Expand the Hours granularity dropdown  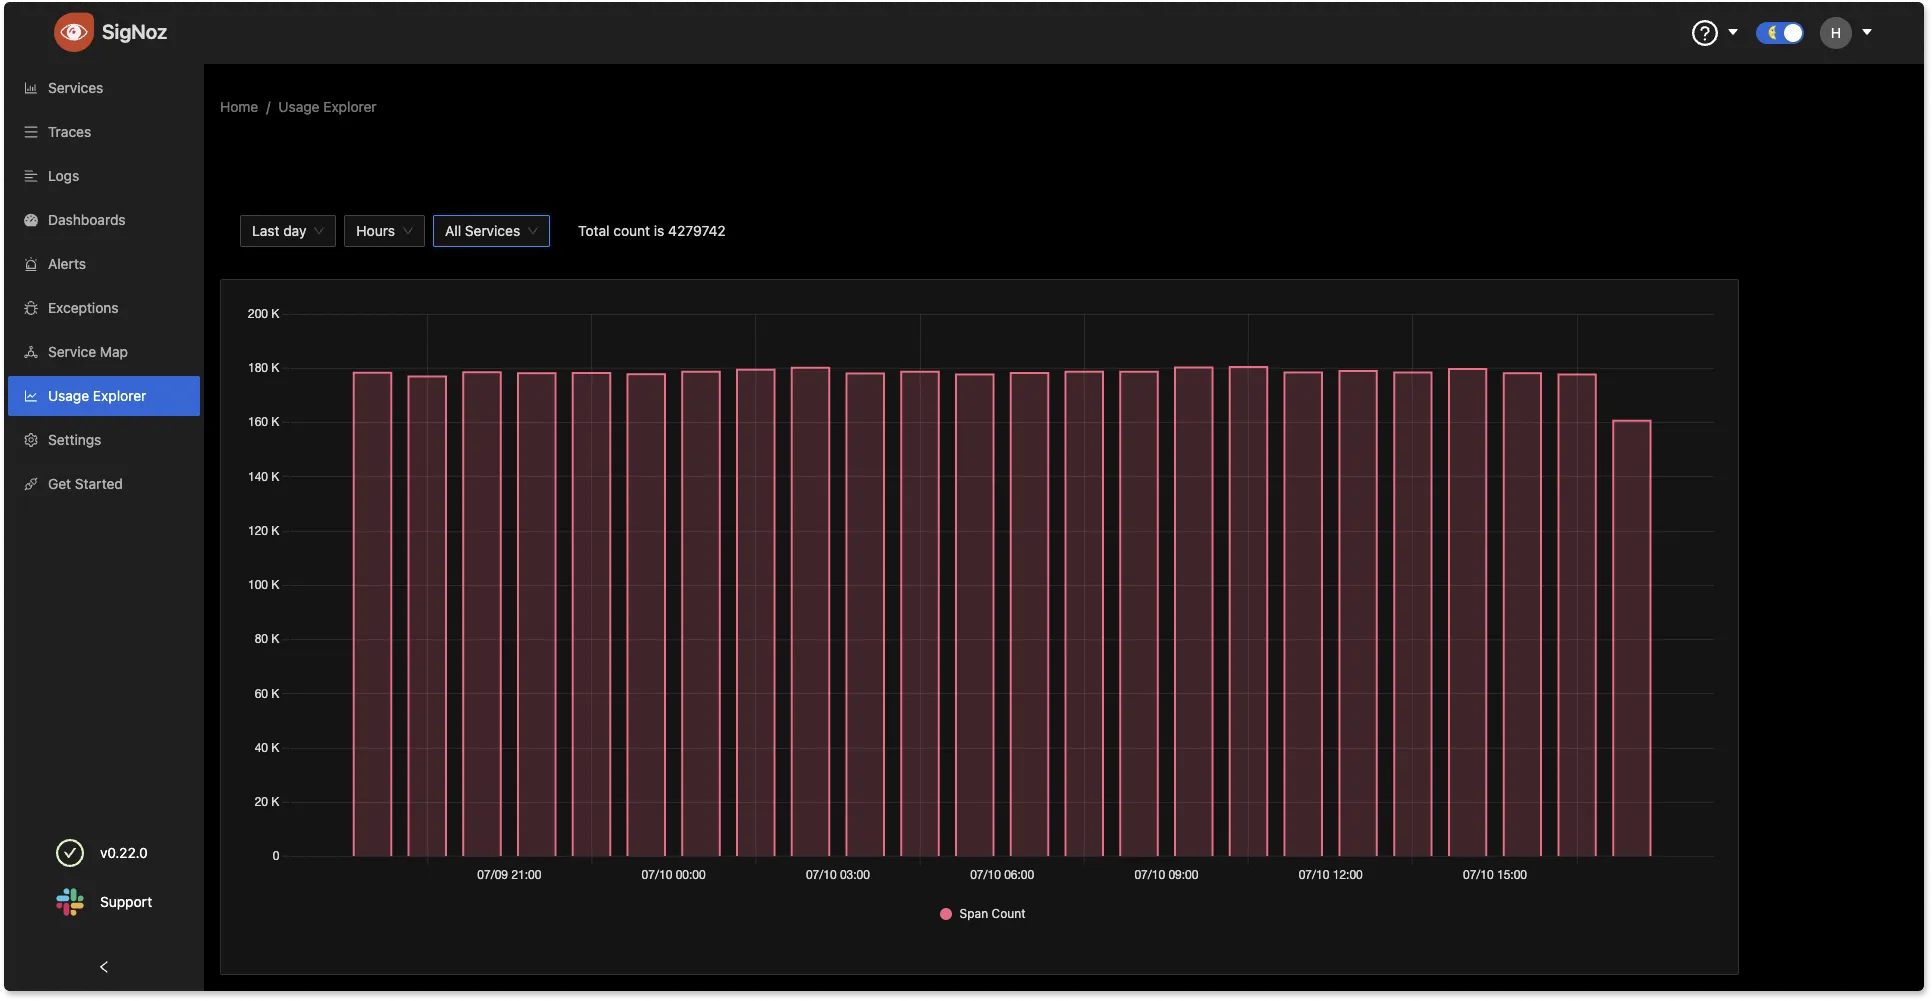pyautogui.click(x=383, y=230)
